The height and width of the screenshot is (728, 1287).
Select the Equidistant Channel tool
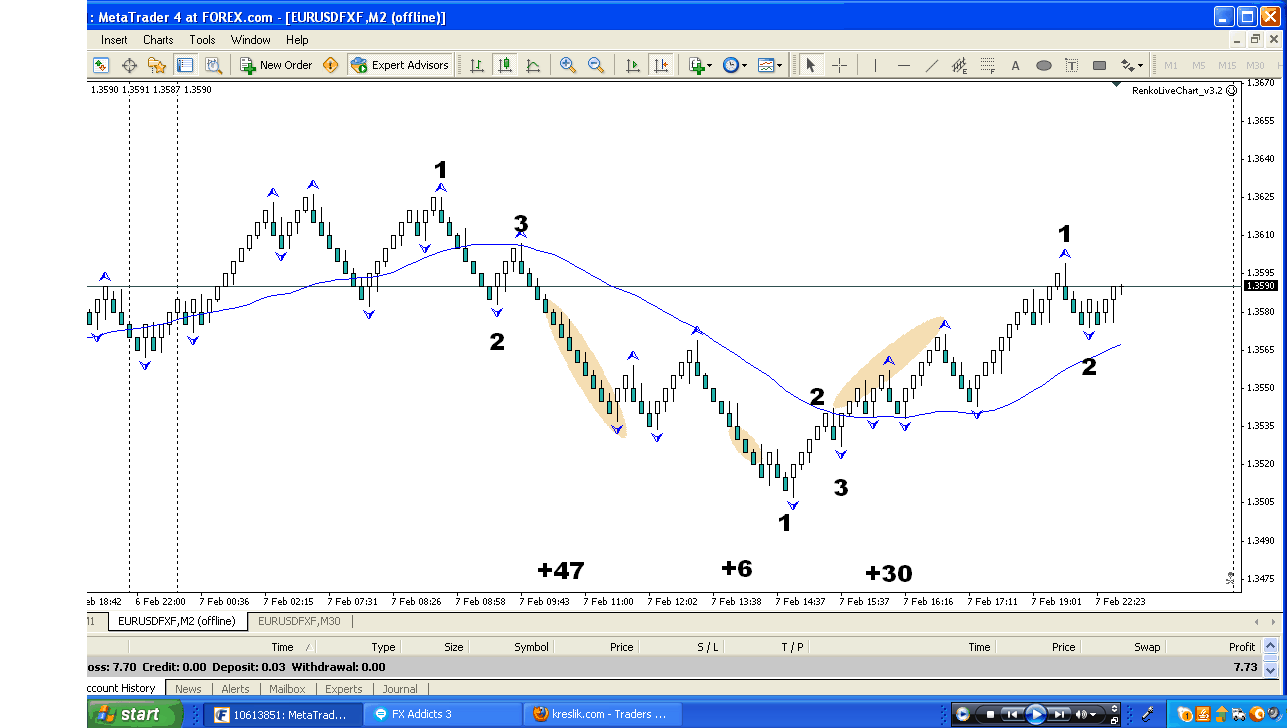coord(959,65)
